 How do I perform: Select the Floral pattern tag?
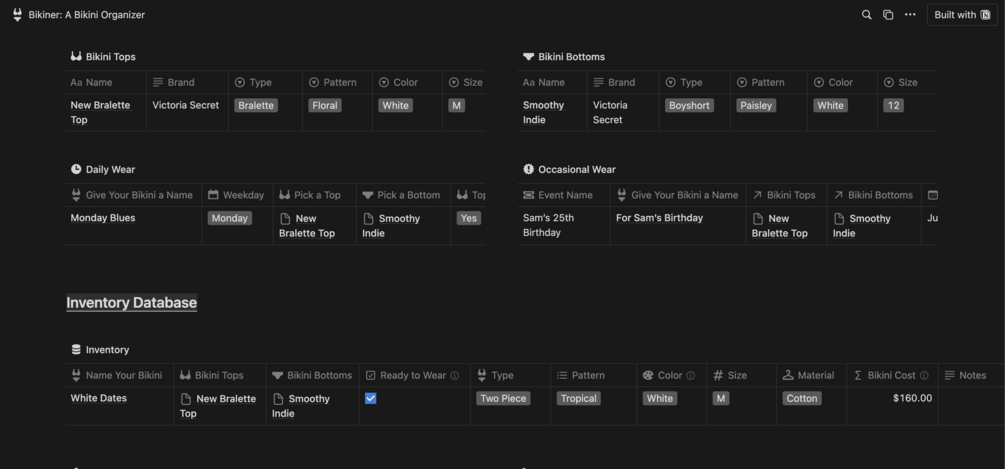tap(324, 105)
